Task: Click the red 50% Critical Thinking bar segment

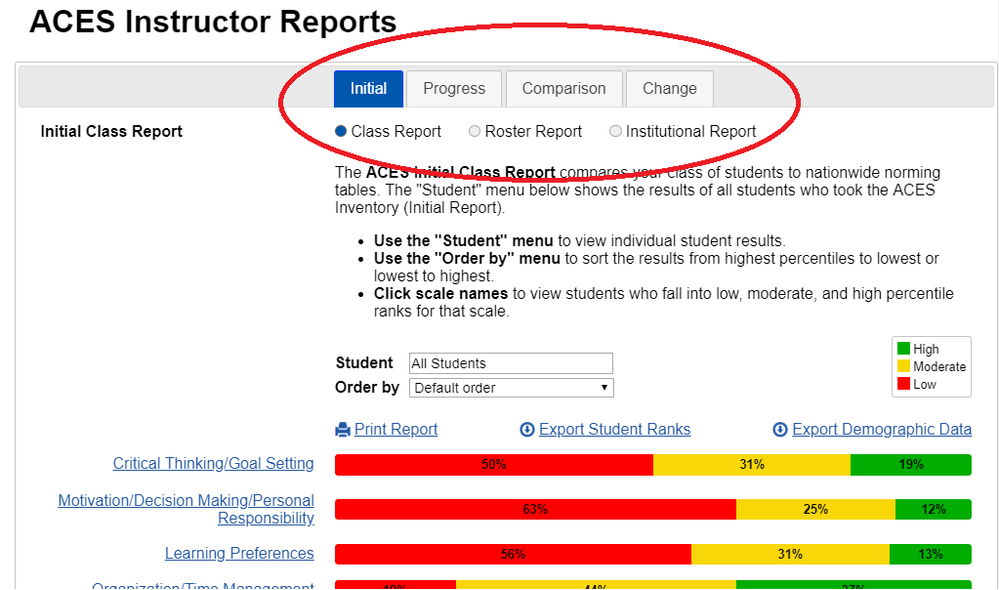Action: click(x=493, y=465)
